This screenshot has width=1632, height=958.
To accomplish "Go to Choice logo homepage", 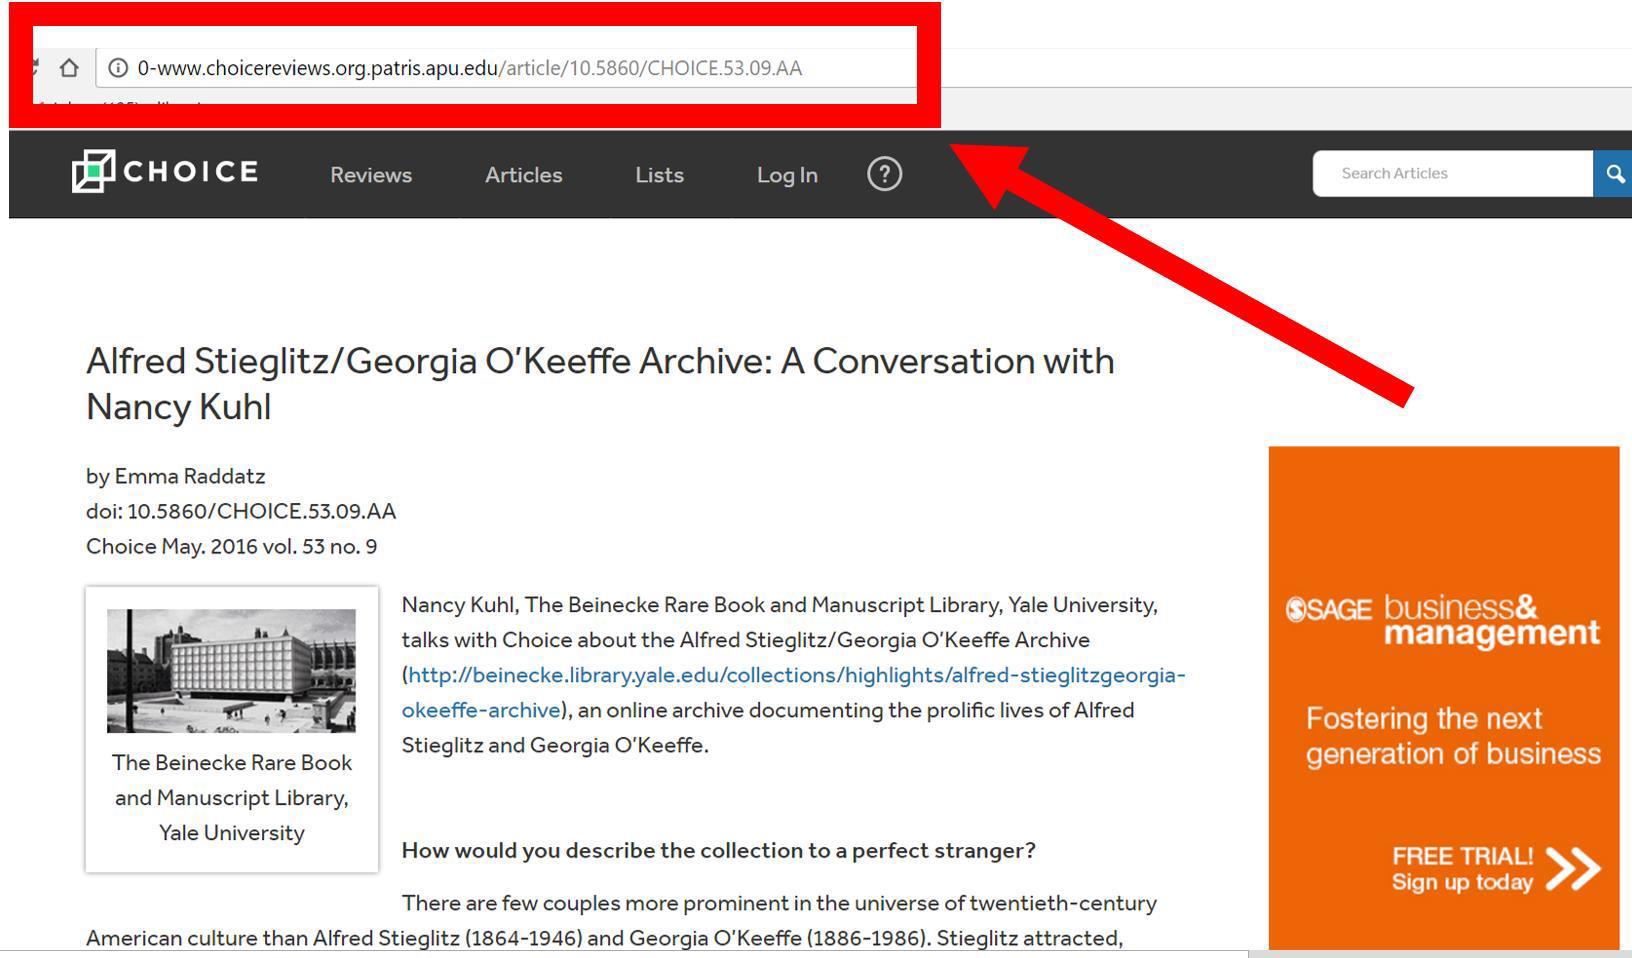I will [165, 172].
